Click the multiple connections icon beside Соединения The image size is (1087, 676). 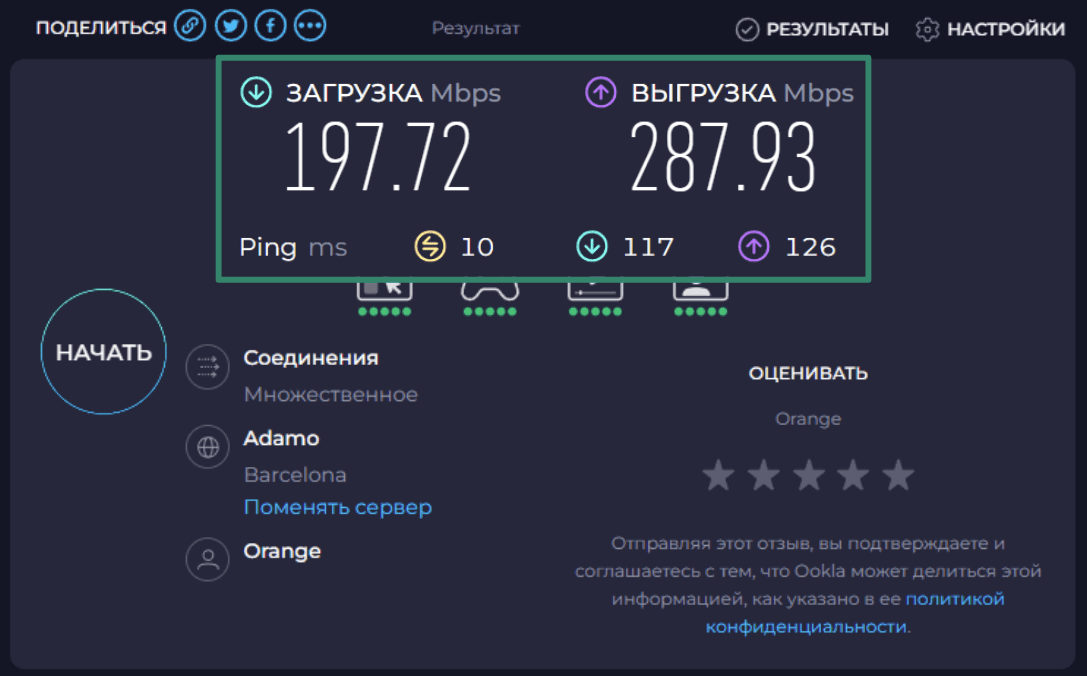point(207,367)
